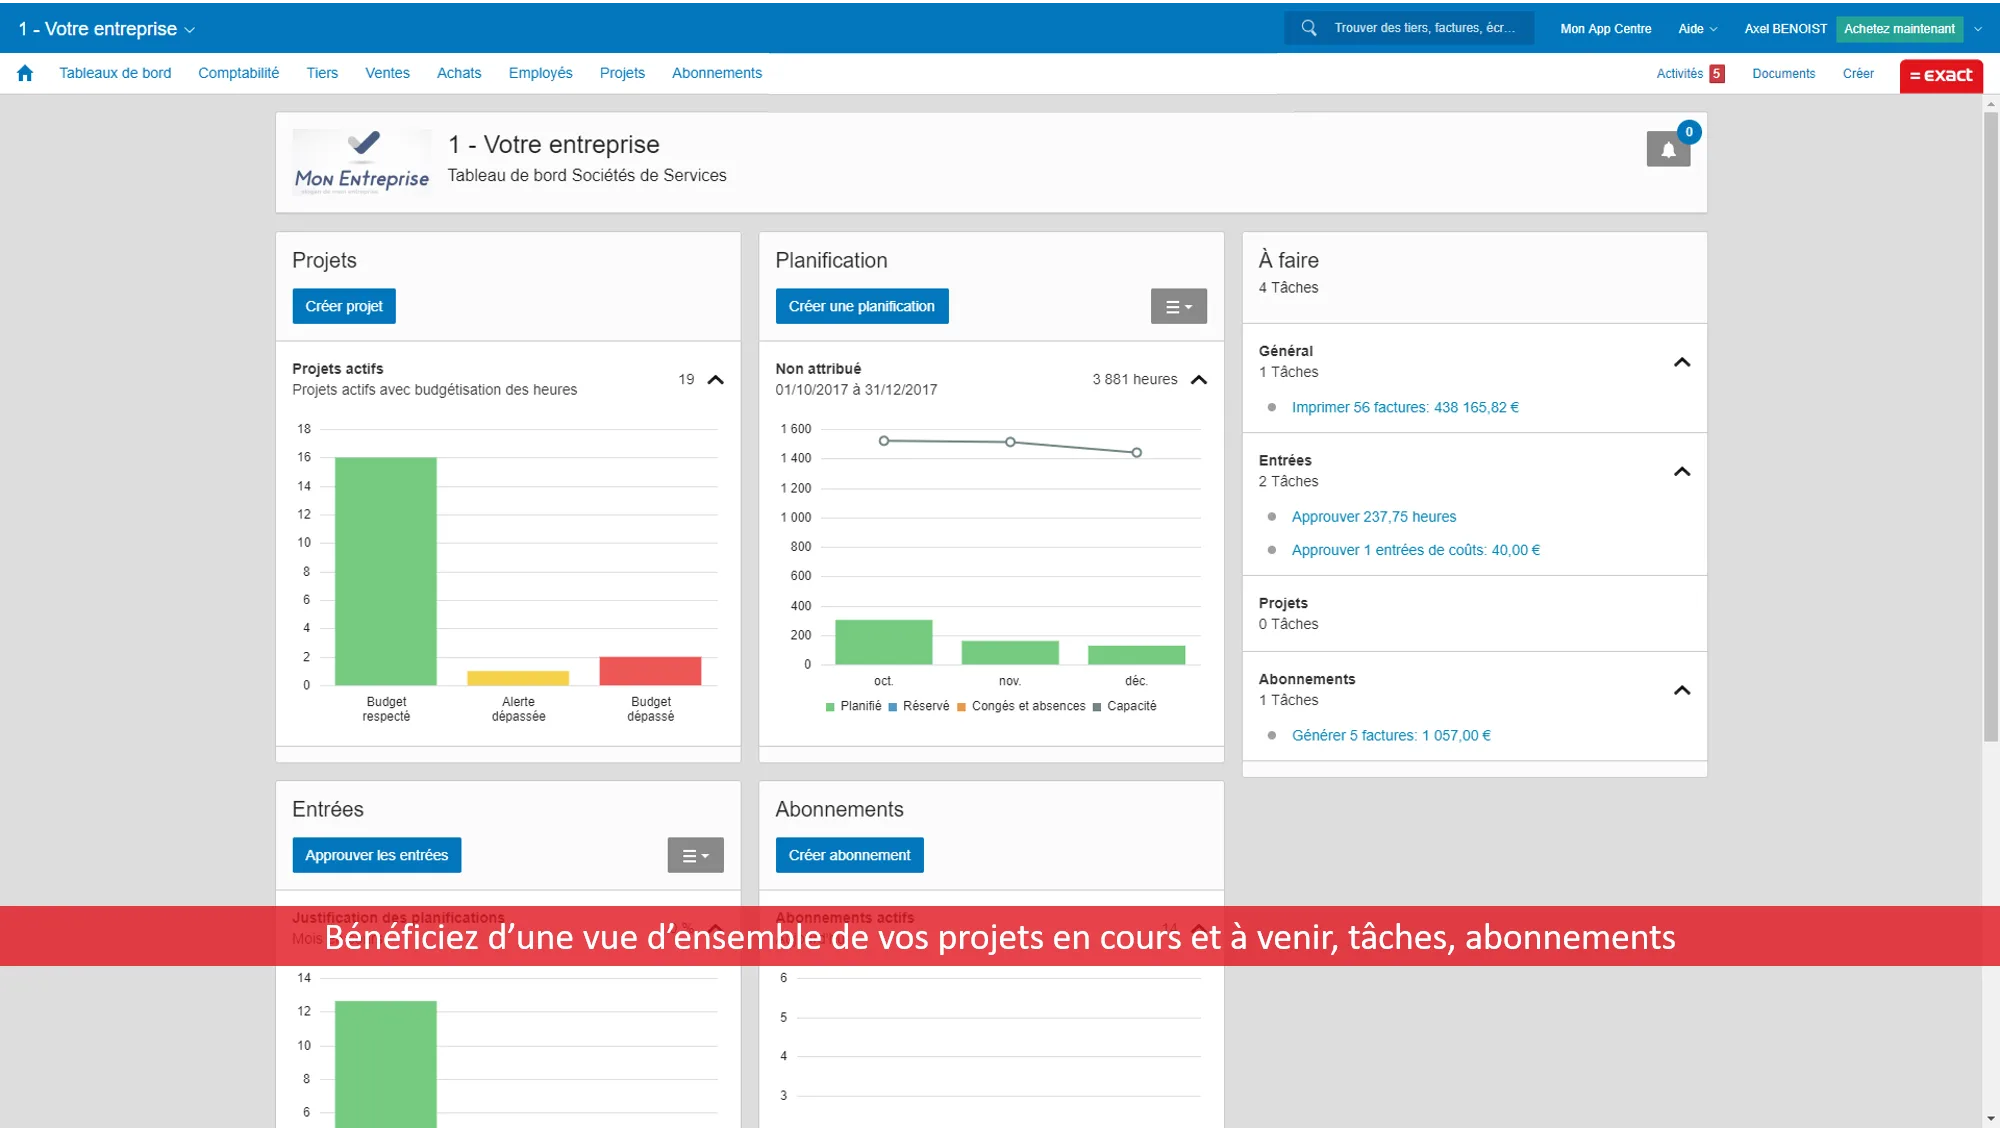2000x1128 pixels.
Task: Open the Tableaux de bord menu
Action: [x=115, y=73]
